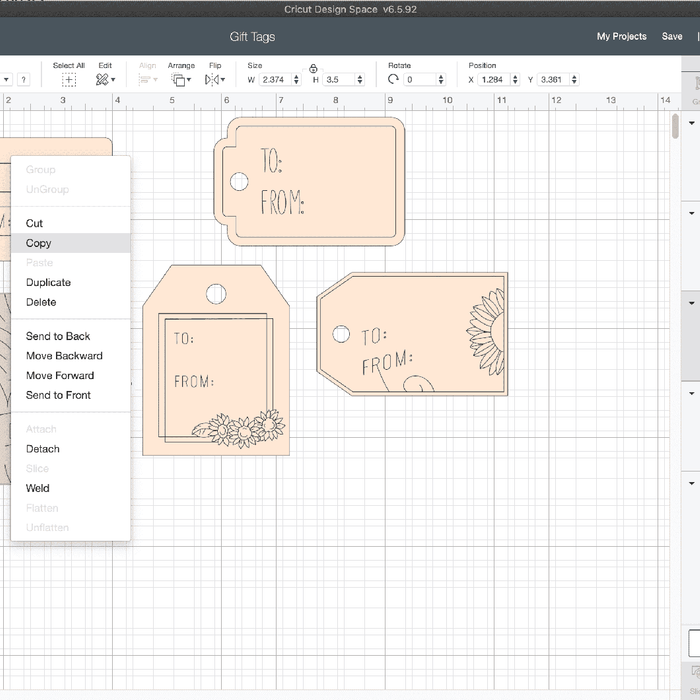Click the Position Y stepper arrows
This screenshot has height=700, width=700.
point(574,80)
